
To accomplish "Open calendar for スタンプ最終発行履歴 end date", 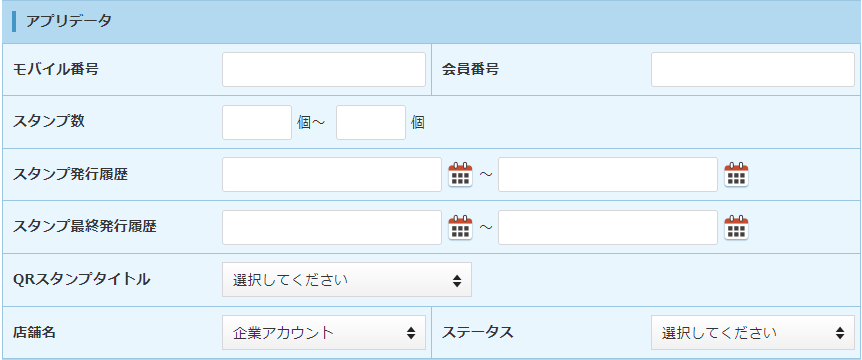I will tap(737, 227).
